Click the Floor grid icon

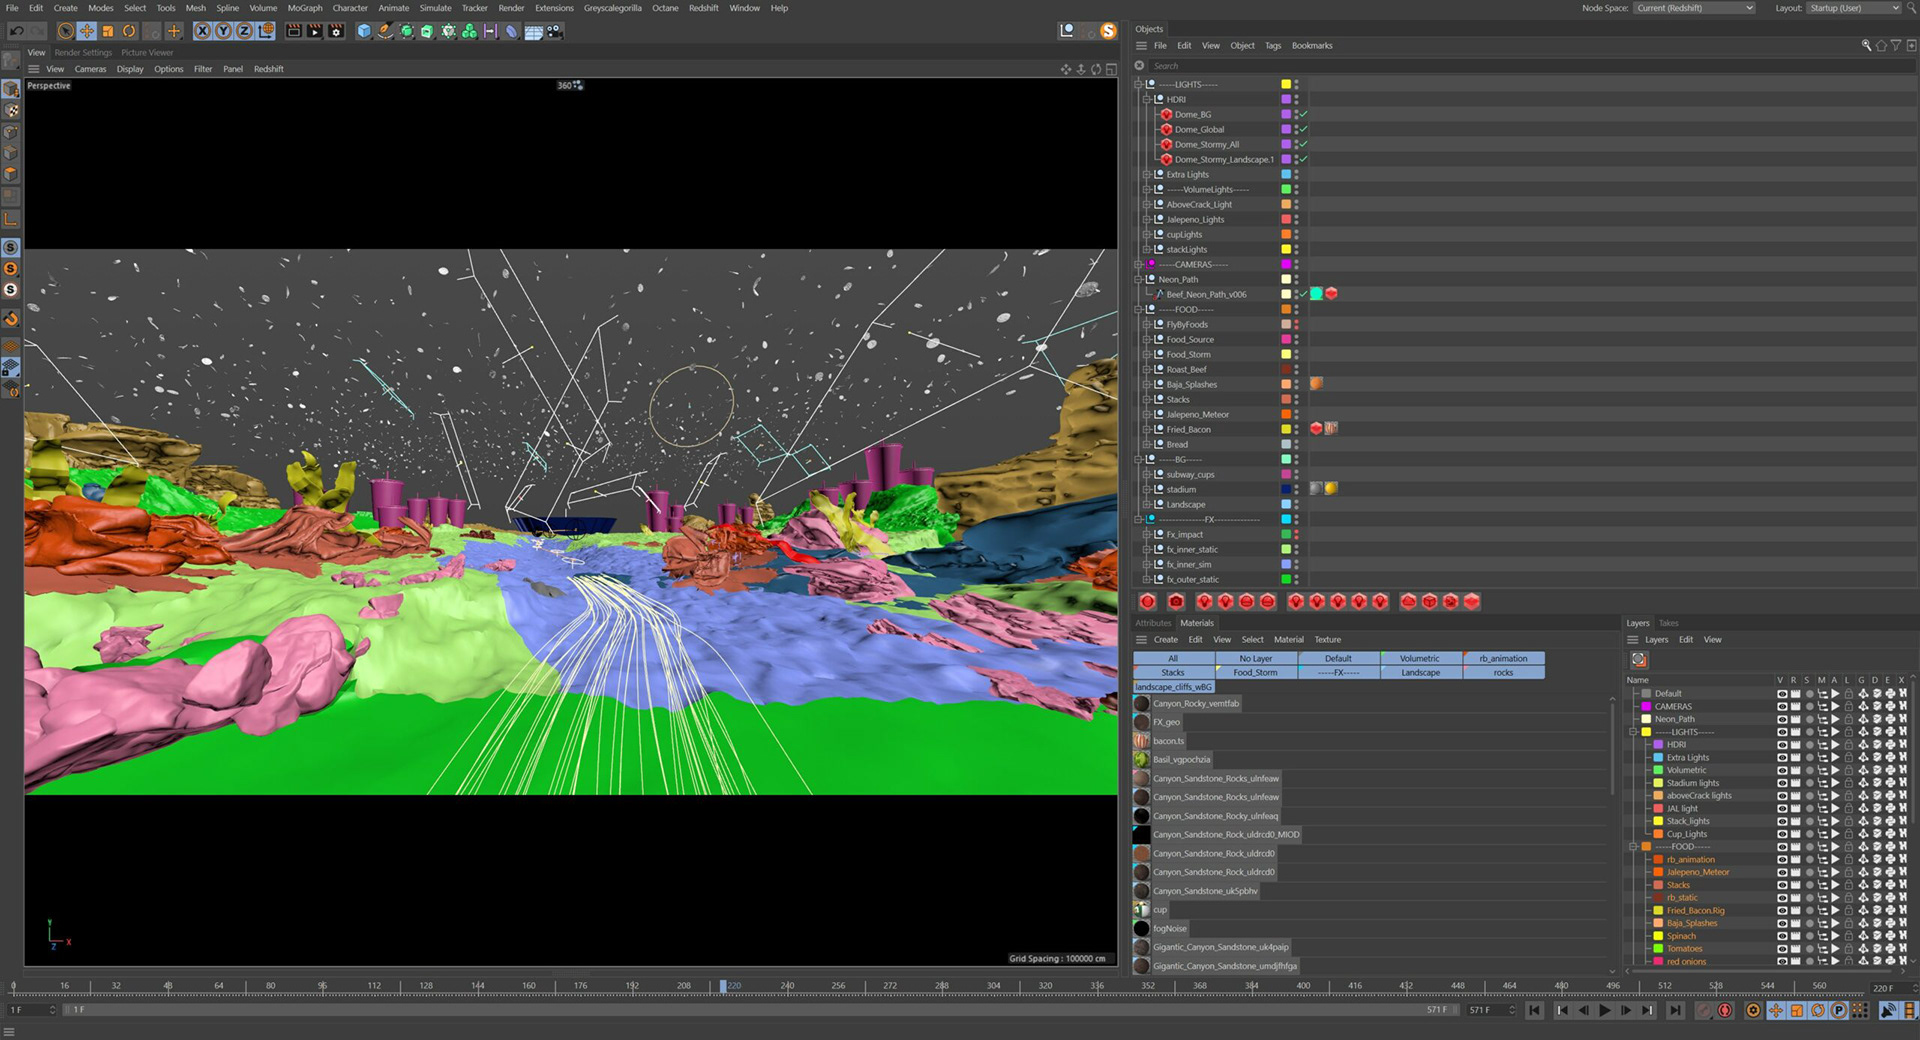[x=532, y=31]
